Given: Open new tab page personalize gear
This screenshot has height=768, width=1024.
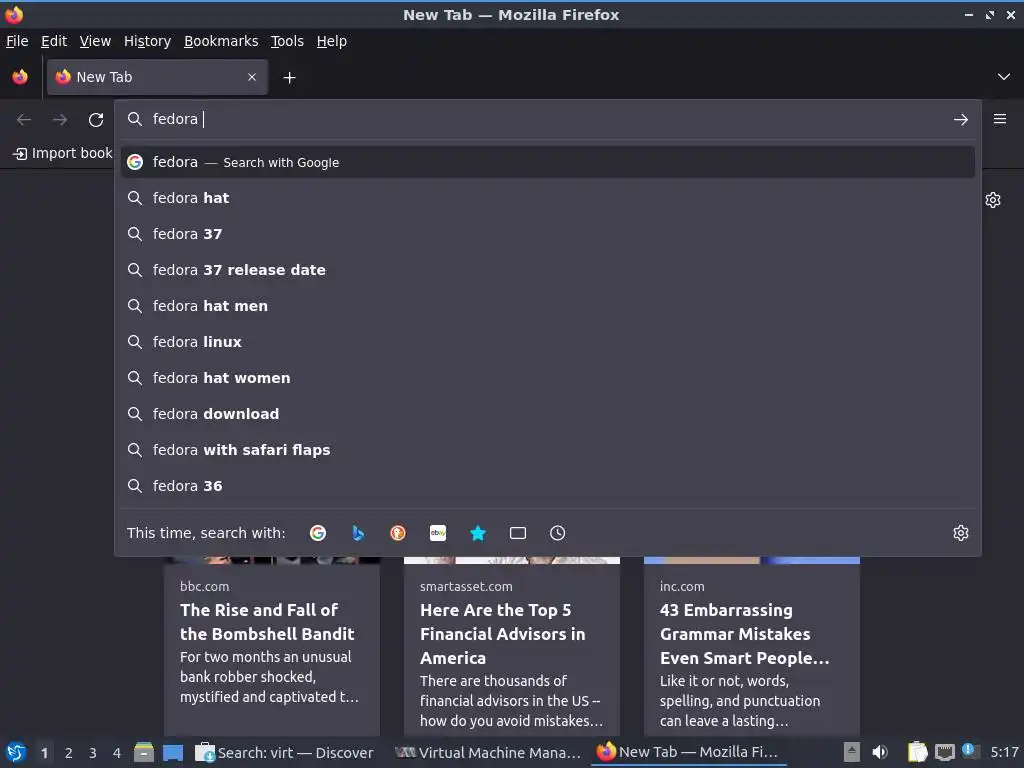Looking at the screenshot, I should [x=993, y=200].
